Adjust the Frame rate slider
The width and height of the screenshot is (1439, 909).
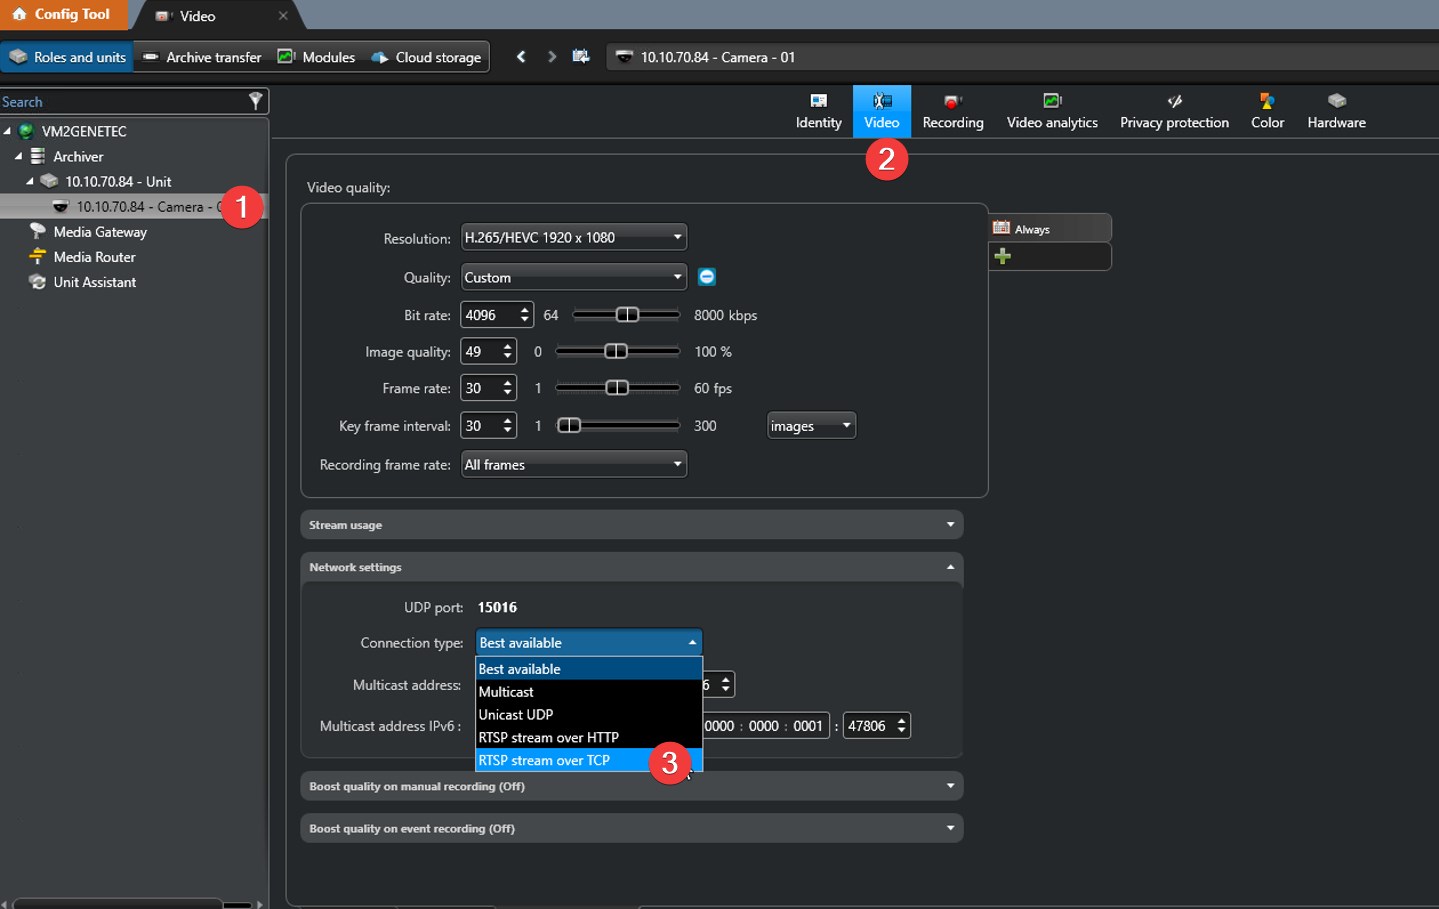coord(617,388)
